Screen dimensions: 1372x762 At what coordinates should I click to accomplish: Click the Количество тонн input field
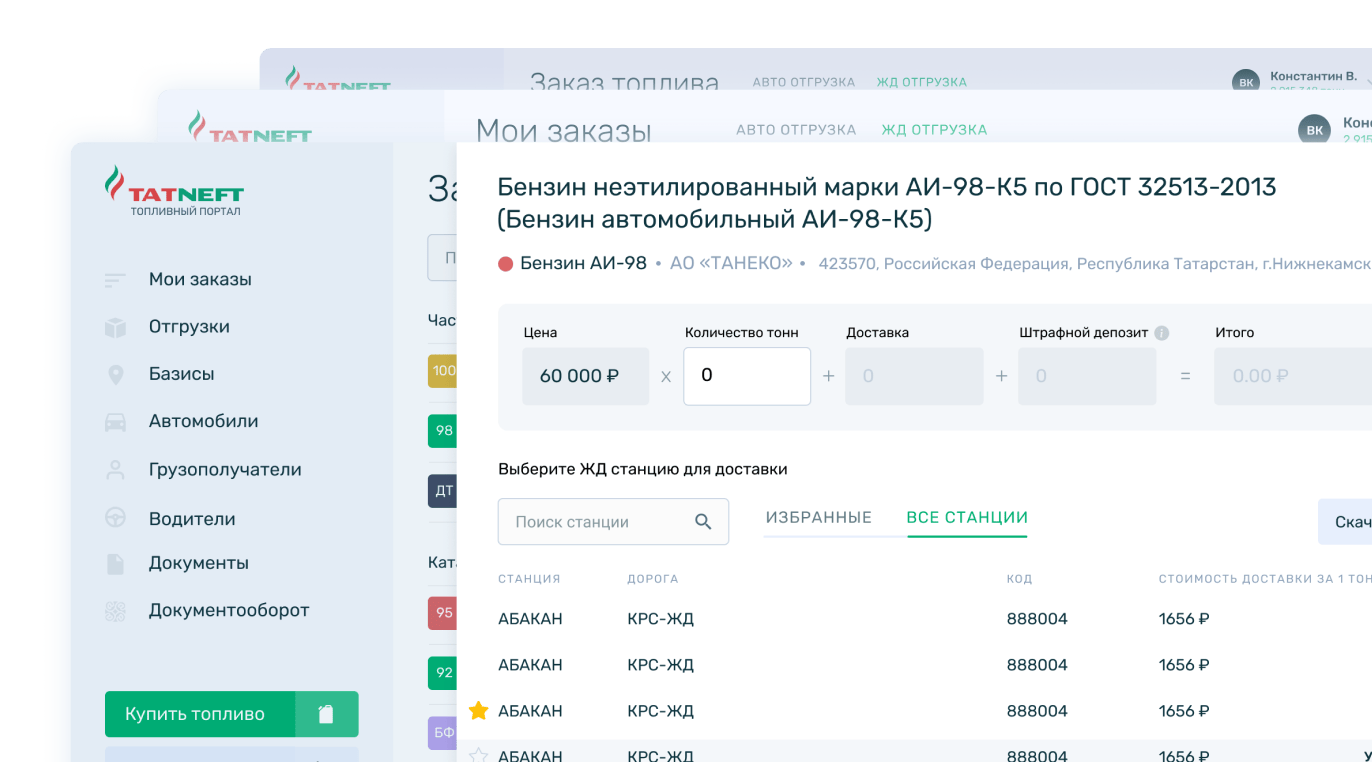(746, 376)
